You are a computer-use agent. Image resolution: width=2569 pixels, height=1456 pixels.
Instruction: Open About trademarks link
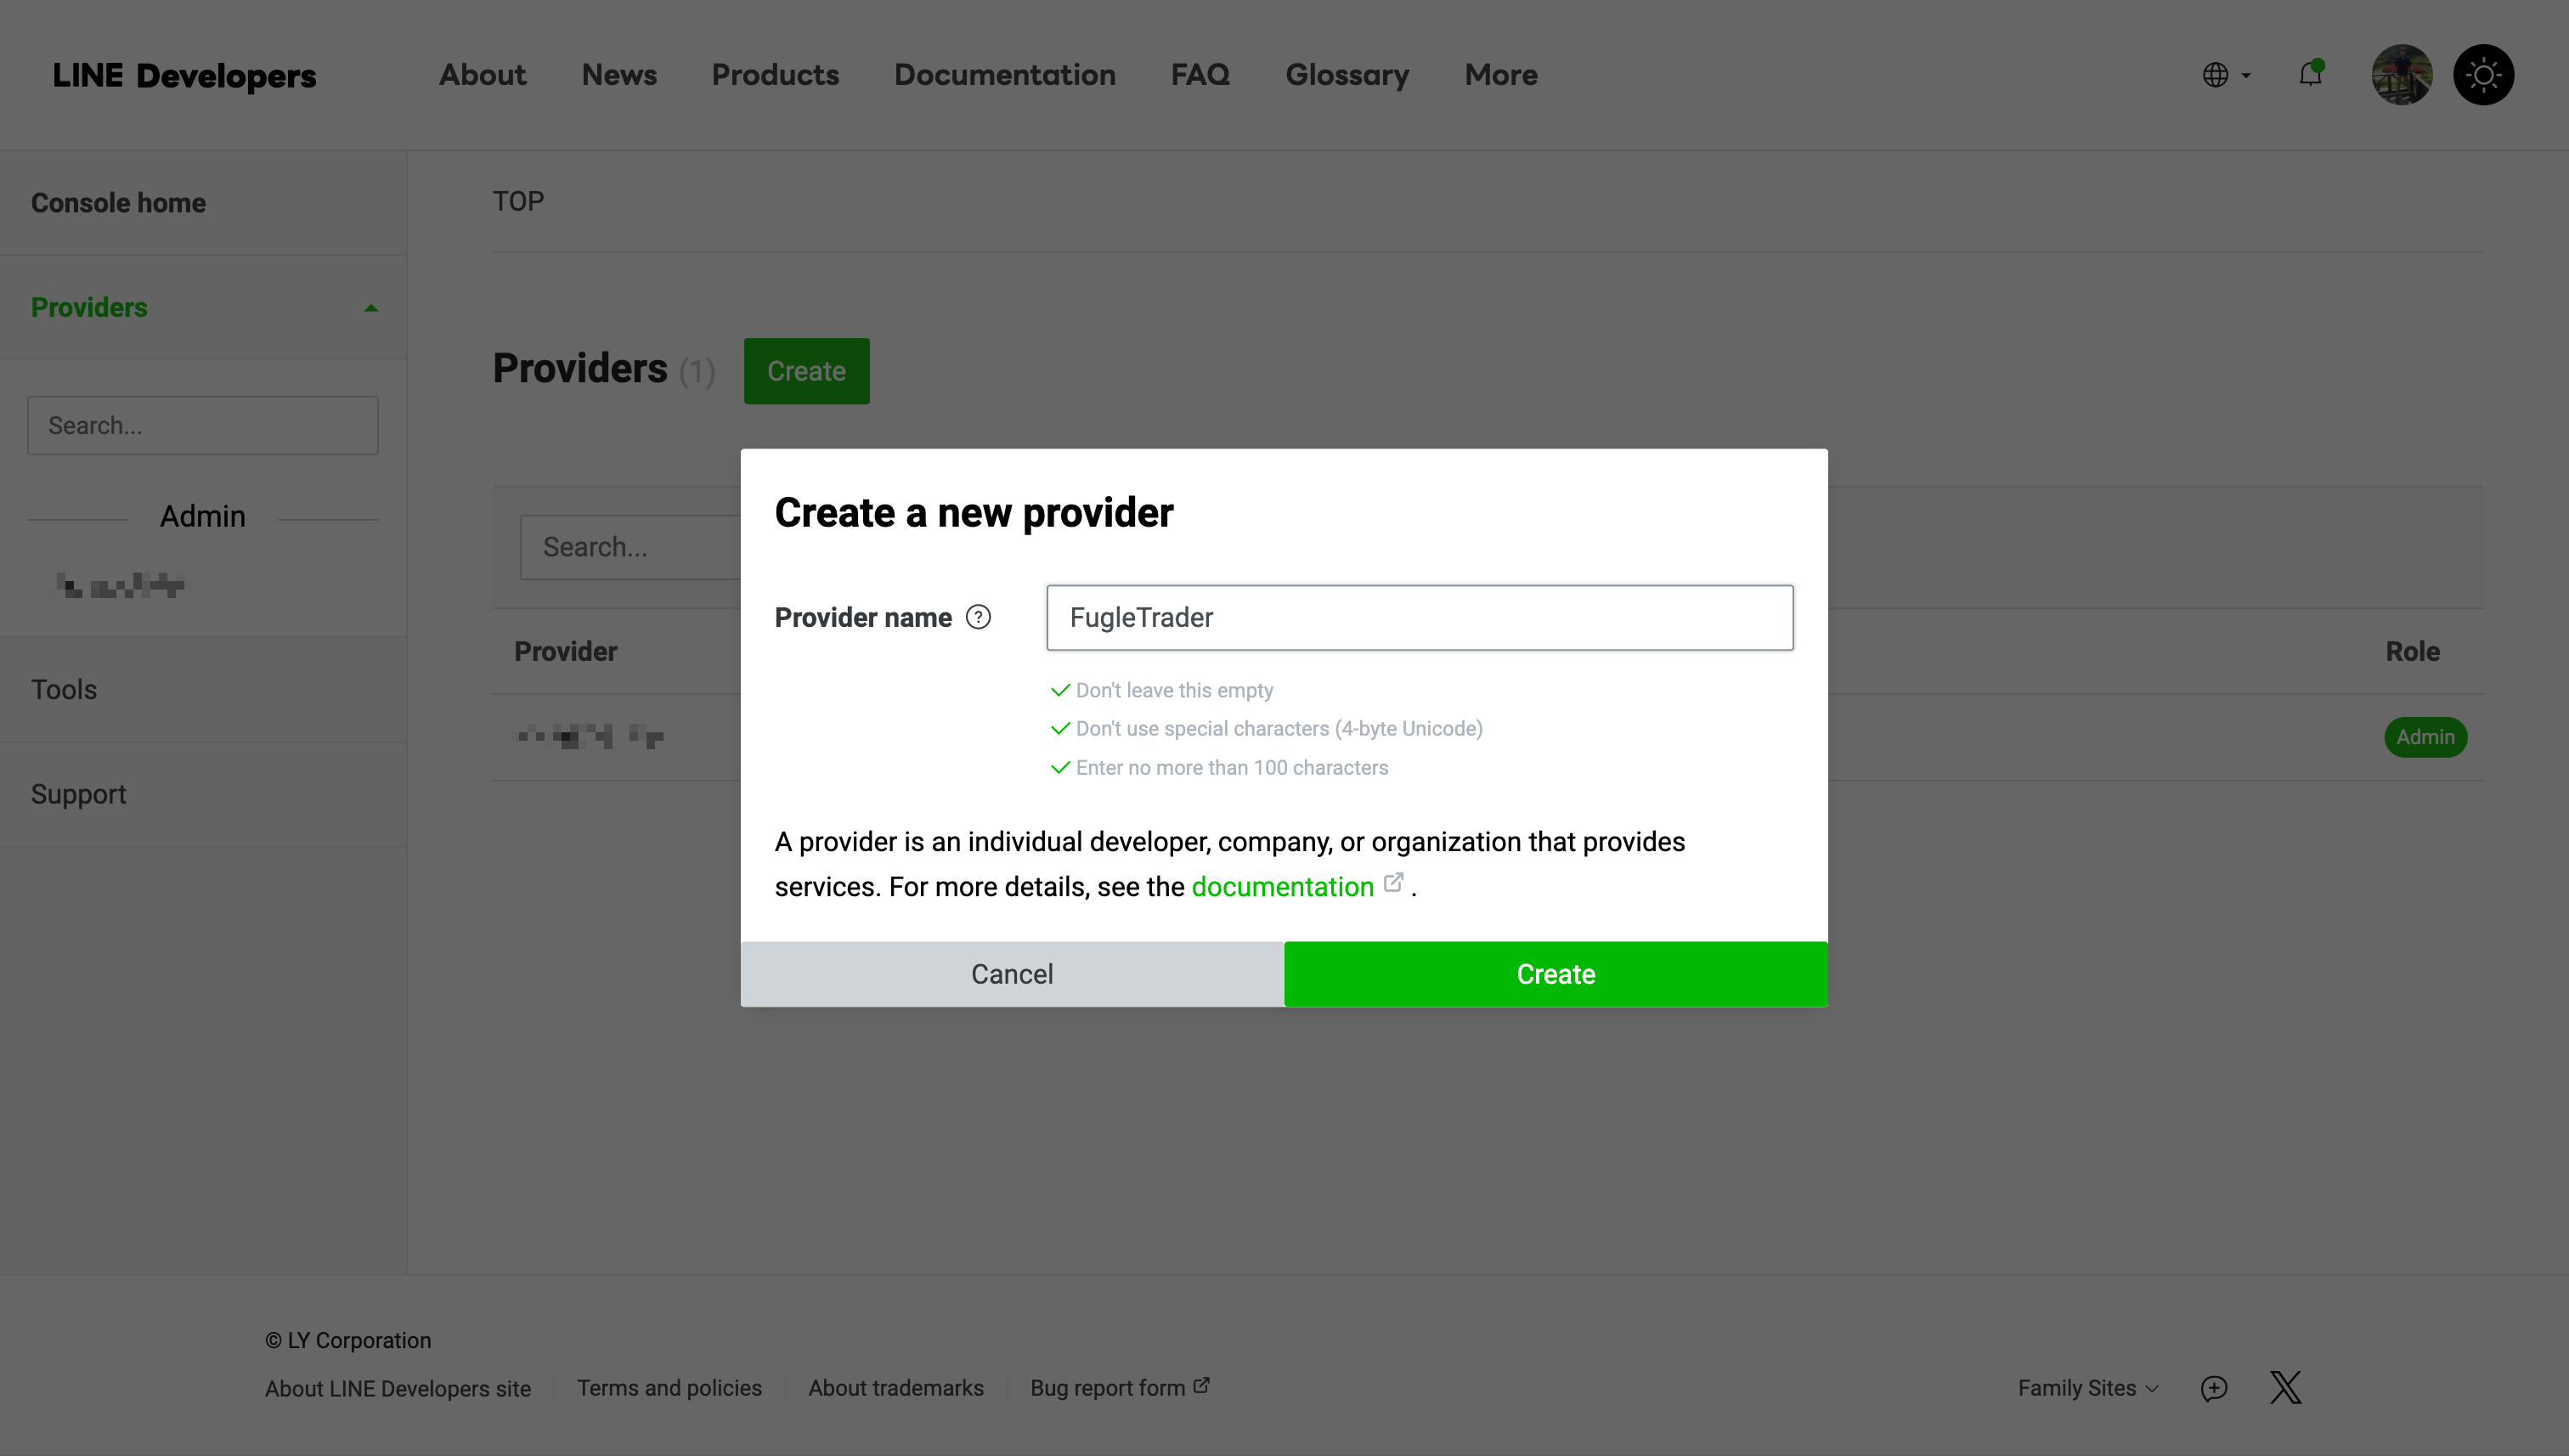[896, 1388]
